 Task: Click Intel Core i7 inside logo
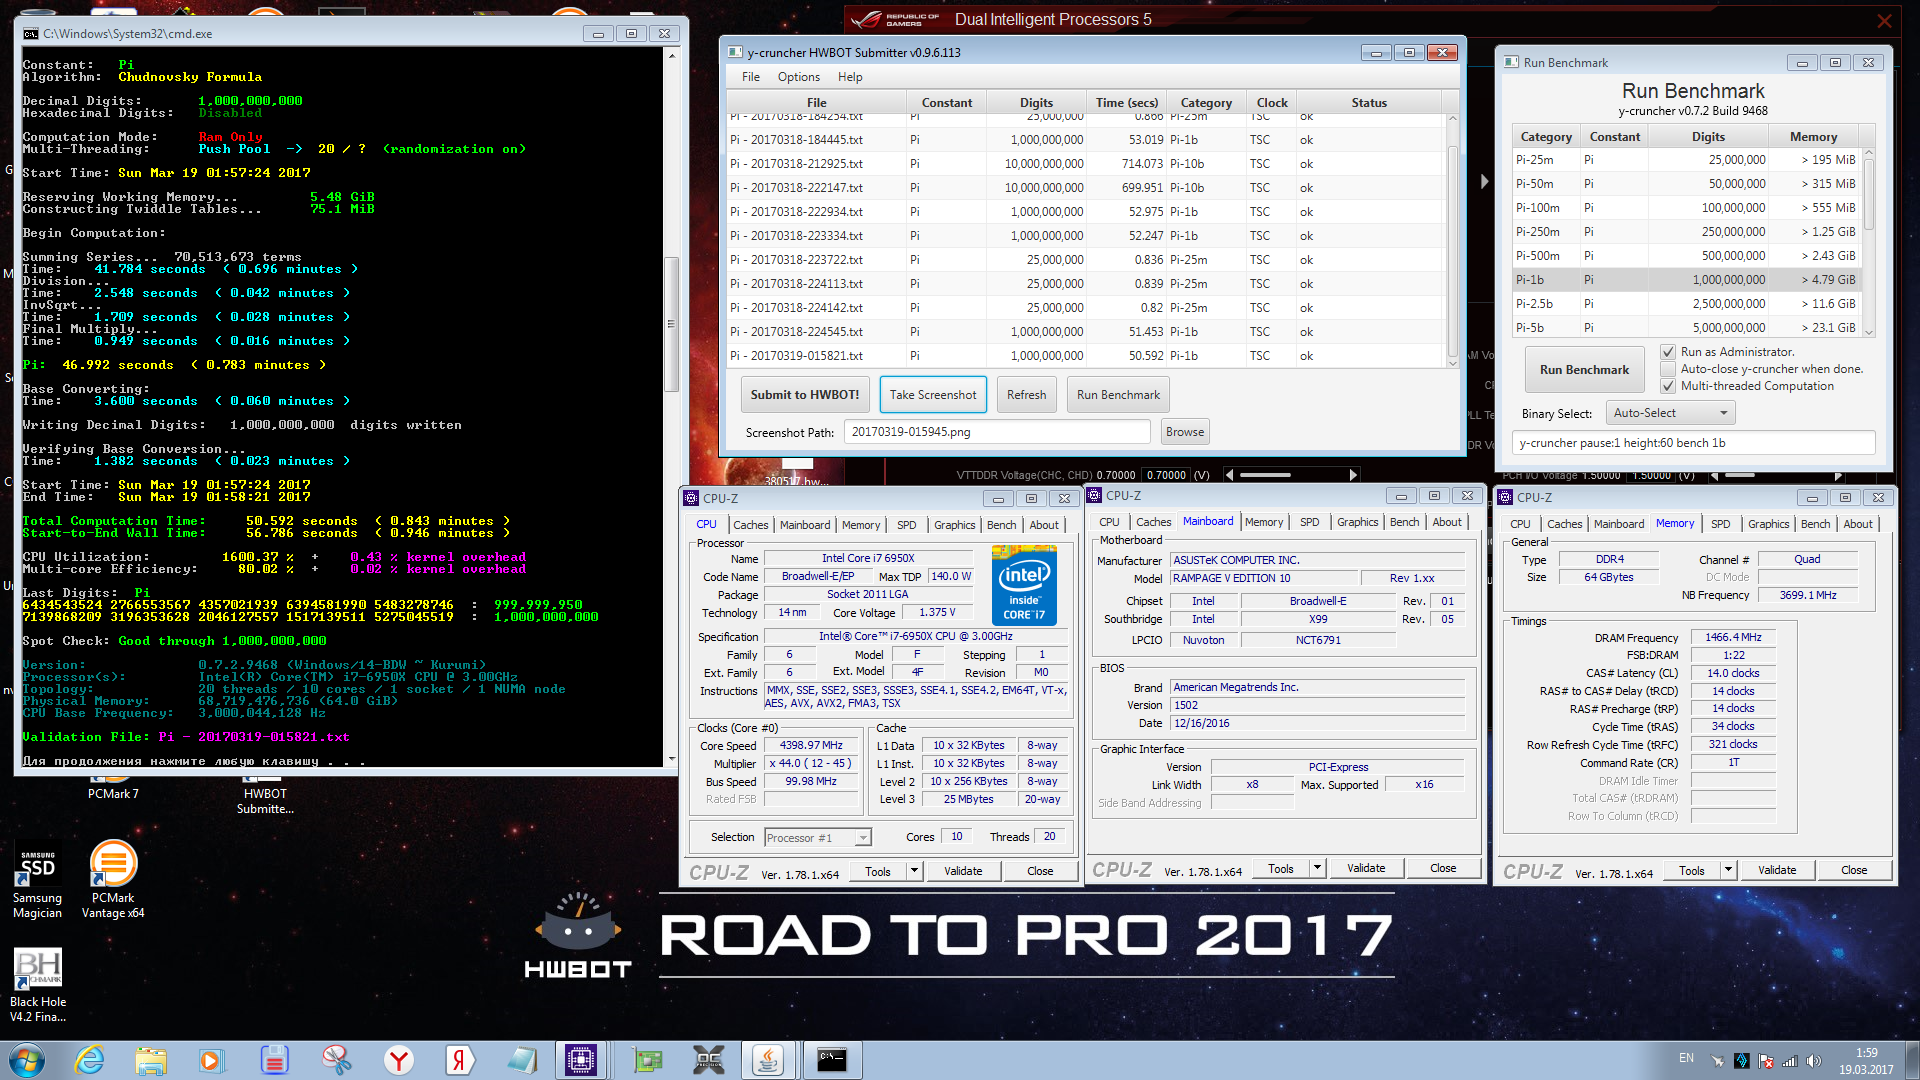[1024, 586]
